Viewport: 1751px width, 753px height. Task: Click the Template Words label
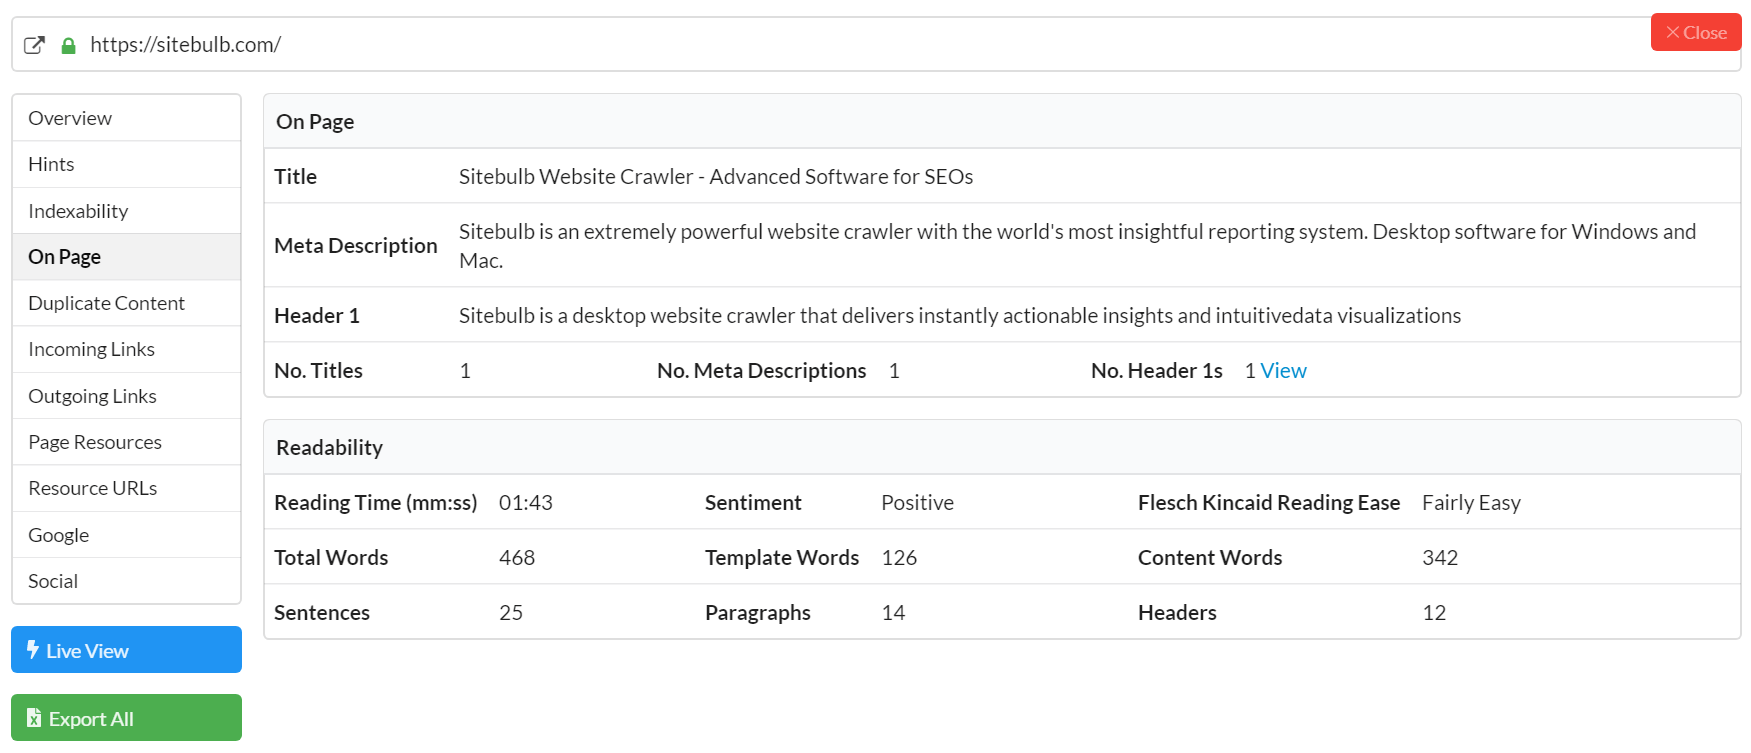782,558
